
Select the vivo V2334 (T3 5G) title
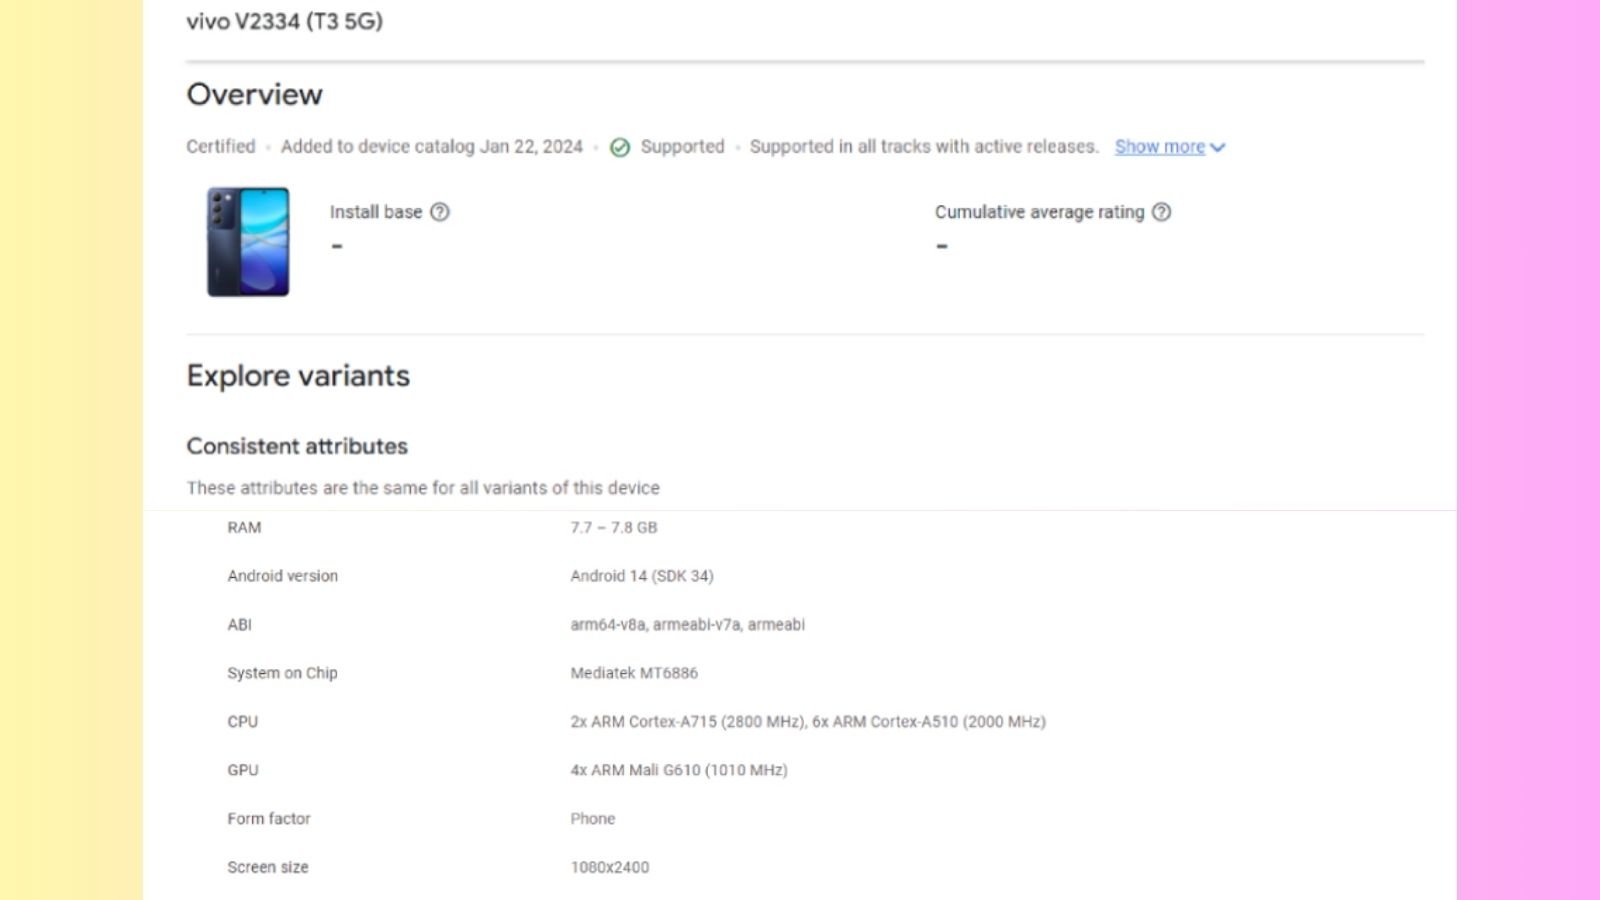(284, 21)
